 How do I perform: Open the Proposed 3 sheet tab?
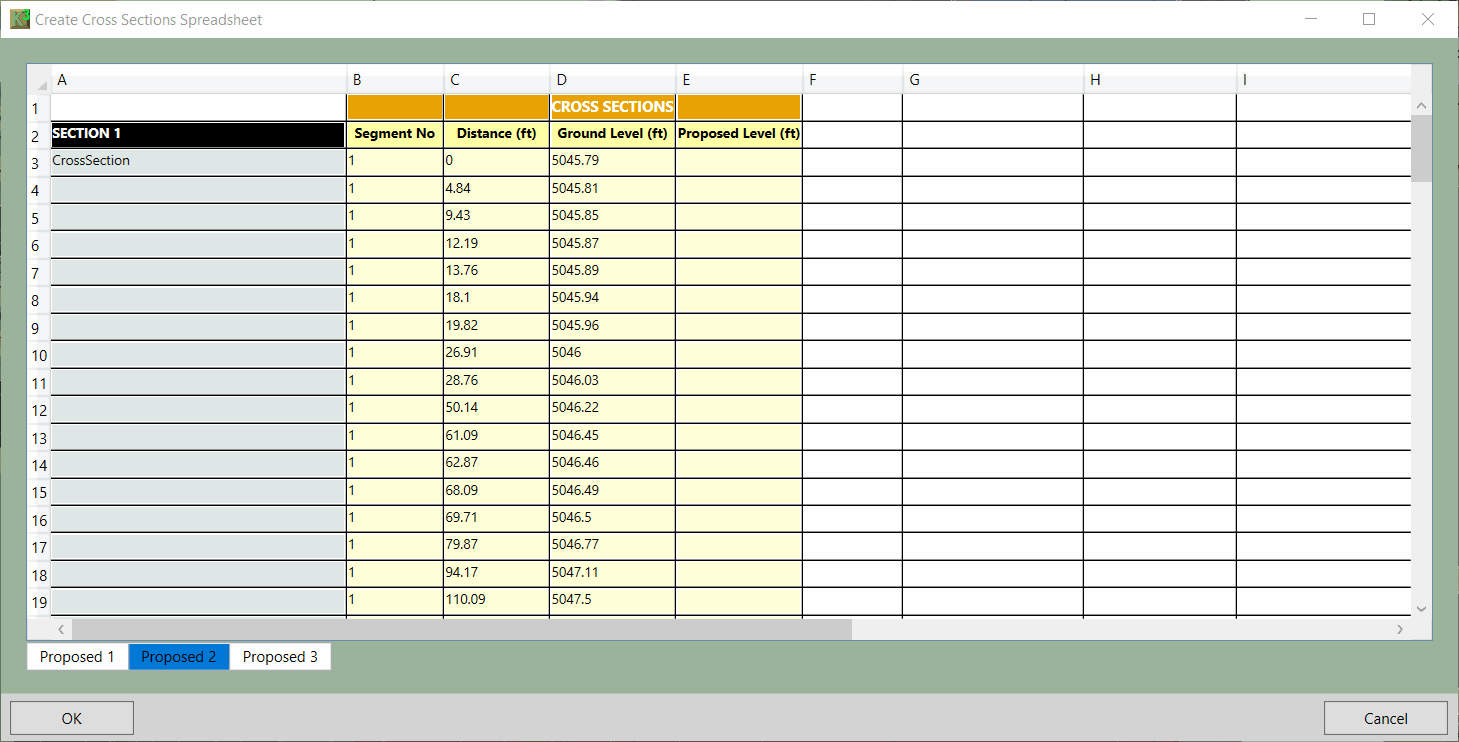click(280, 657)
